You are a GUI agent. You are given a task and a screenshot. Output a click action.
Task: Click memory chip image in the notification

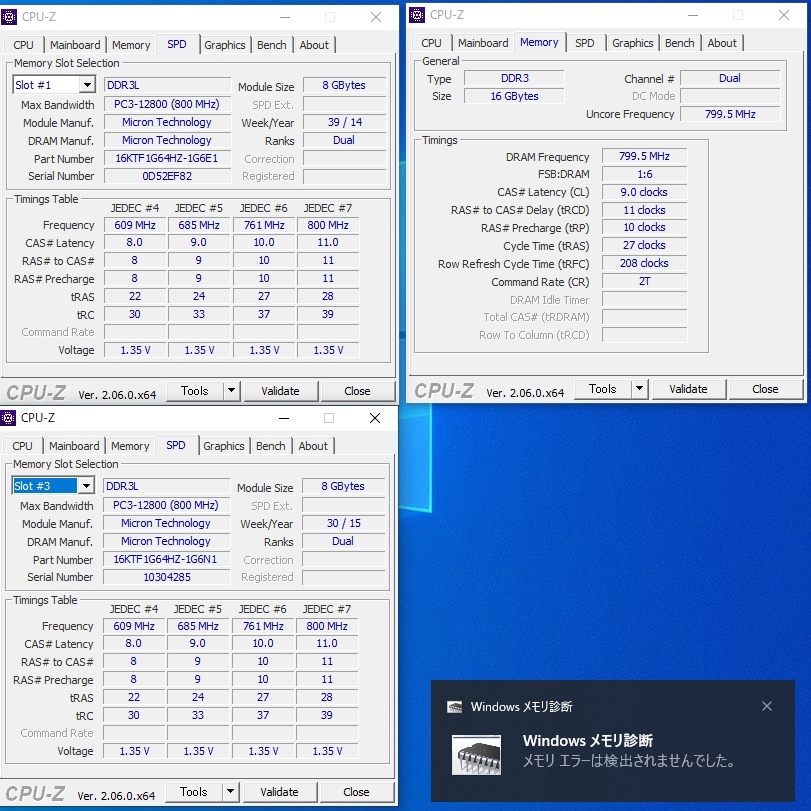click(476, 755)
